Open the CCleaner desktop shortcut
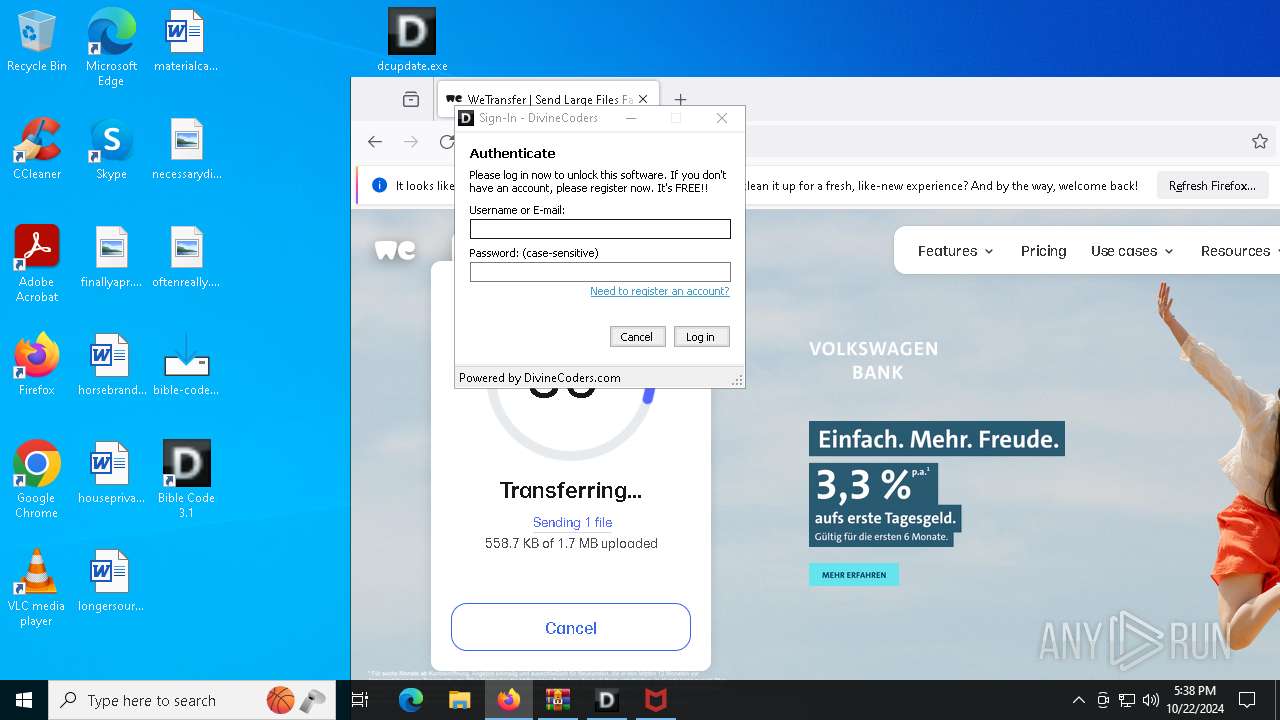This screenshot has width=1280, height=720. 37,150
